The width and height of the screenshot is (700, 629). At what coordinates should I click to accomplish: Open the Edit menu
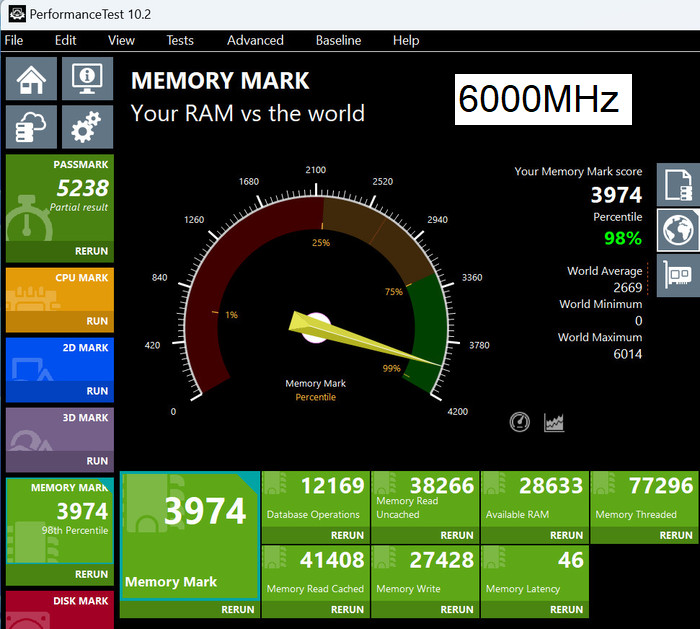click(x=66, y=40)
